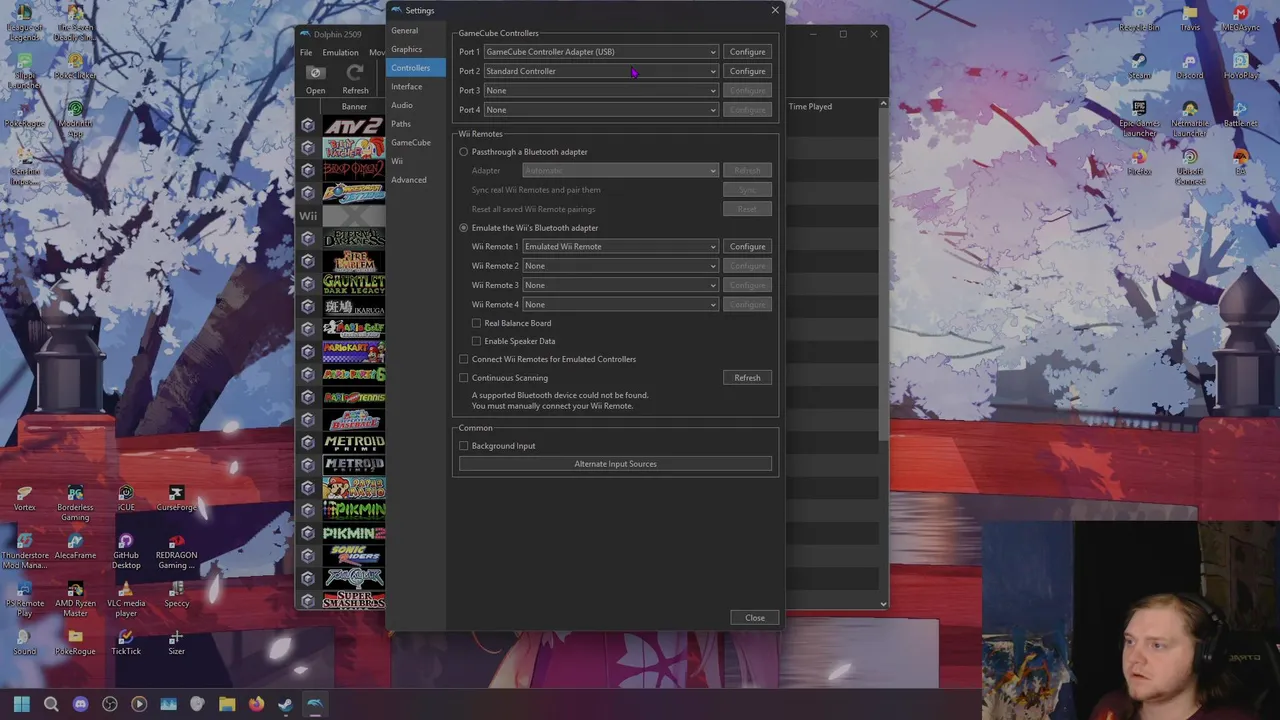The height and width of the screenshot is (720, 1280).
Task: Open Port 4 controller dropdown
Action: point(601,110)
